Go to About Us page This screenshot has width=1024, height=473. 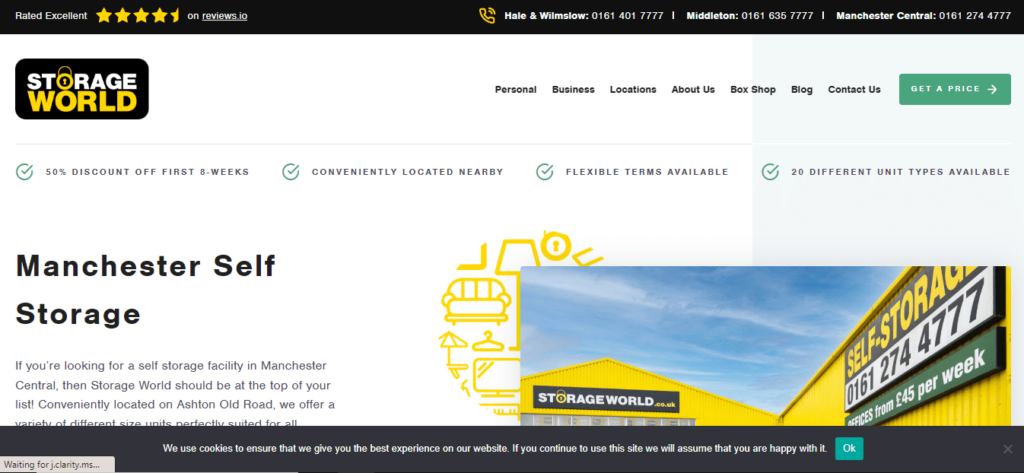pos(693,90)
